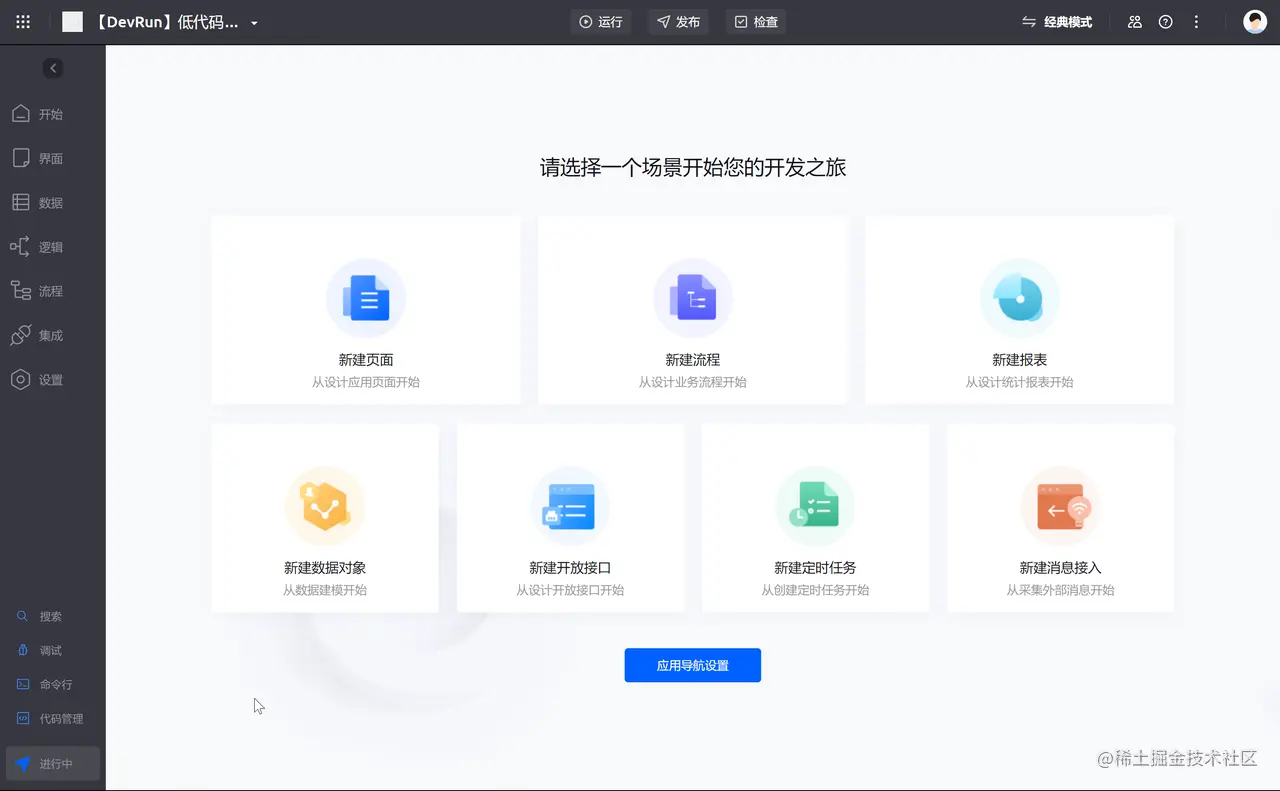
Task: Click the 新建消息接入 message access icon
Action: pyautogui.click(x=1060, y=506)
